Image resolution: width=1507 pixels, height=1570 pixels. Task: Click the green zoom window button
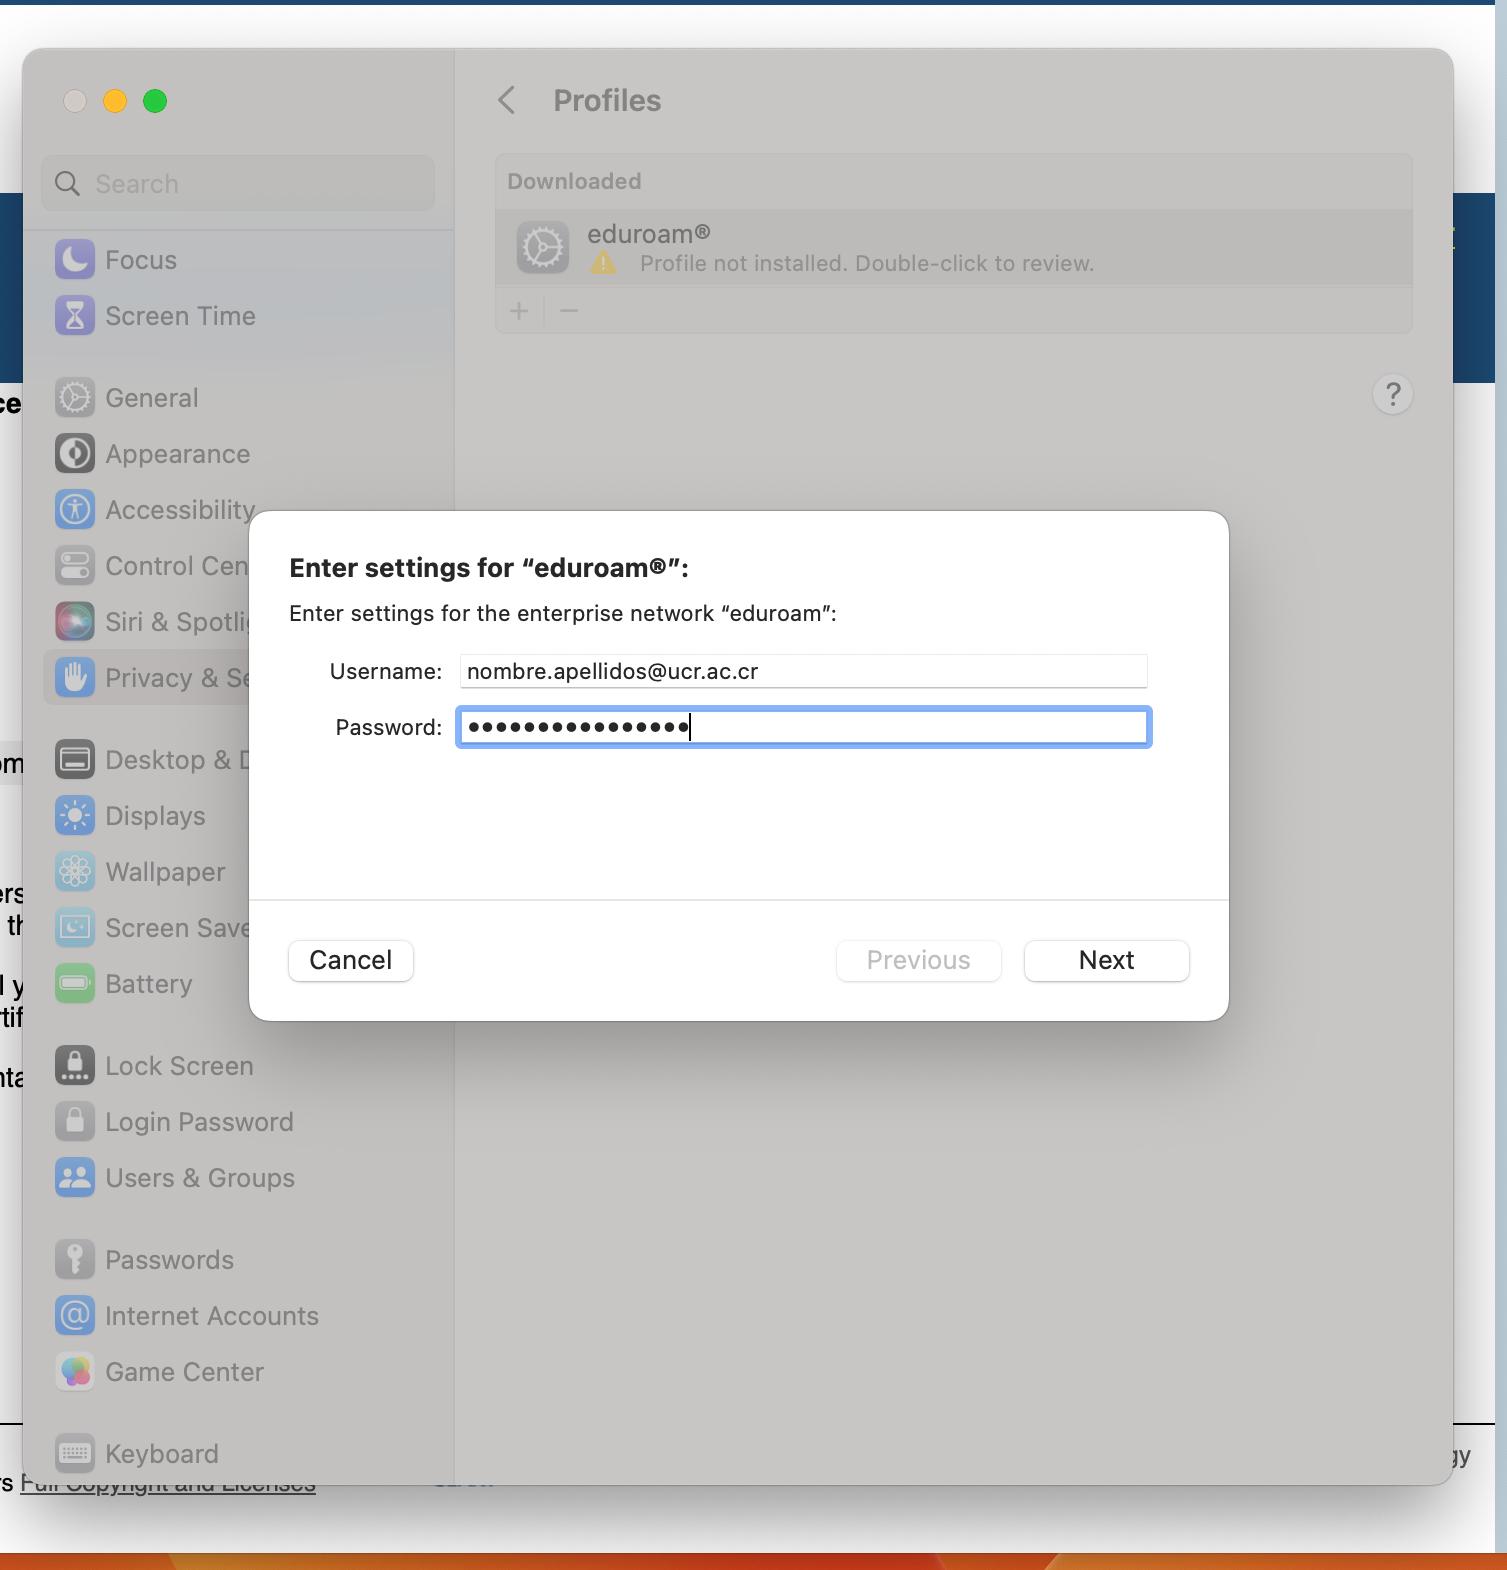(155, 101)
